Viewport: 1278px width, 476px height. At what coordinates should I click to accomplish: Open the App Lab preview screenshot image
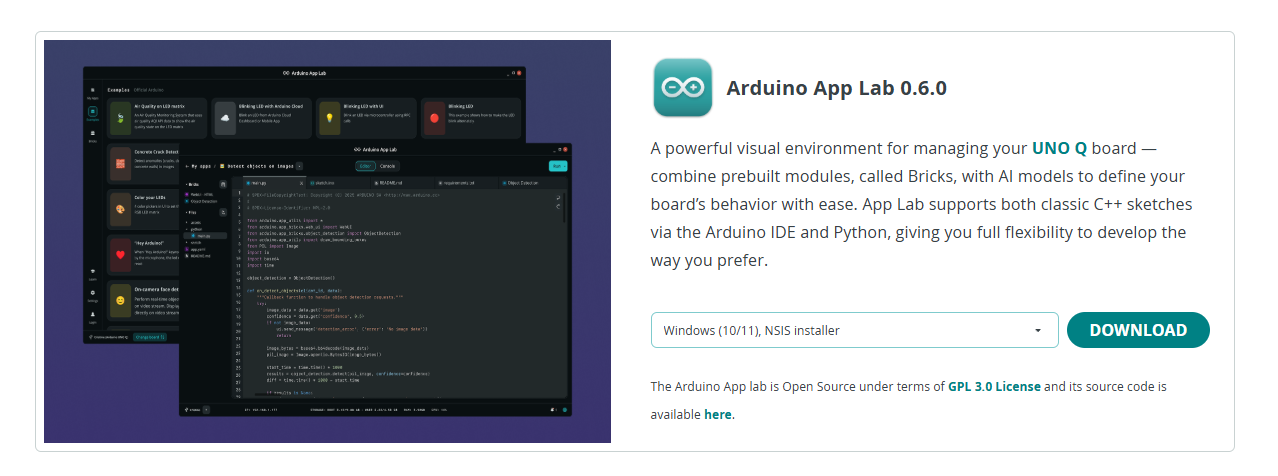327,241
